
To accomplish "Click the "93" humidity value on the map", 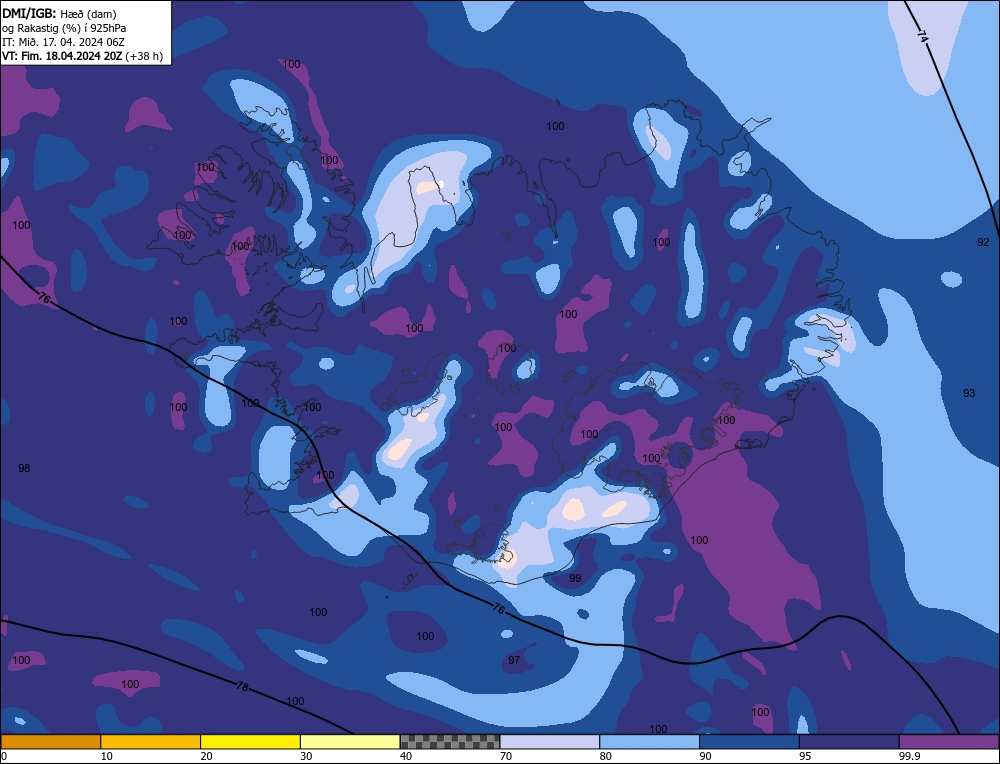I will pos(969,393).
